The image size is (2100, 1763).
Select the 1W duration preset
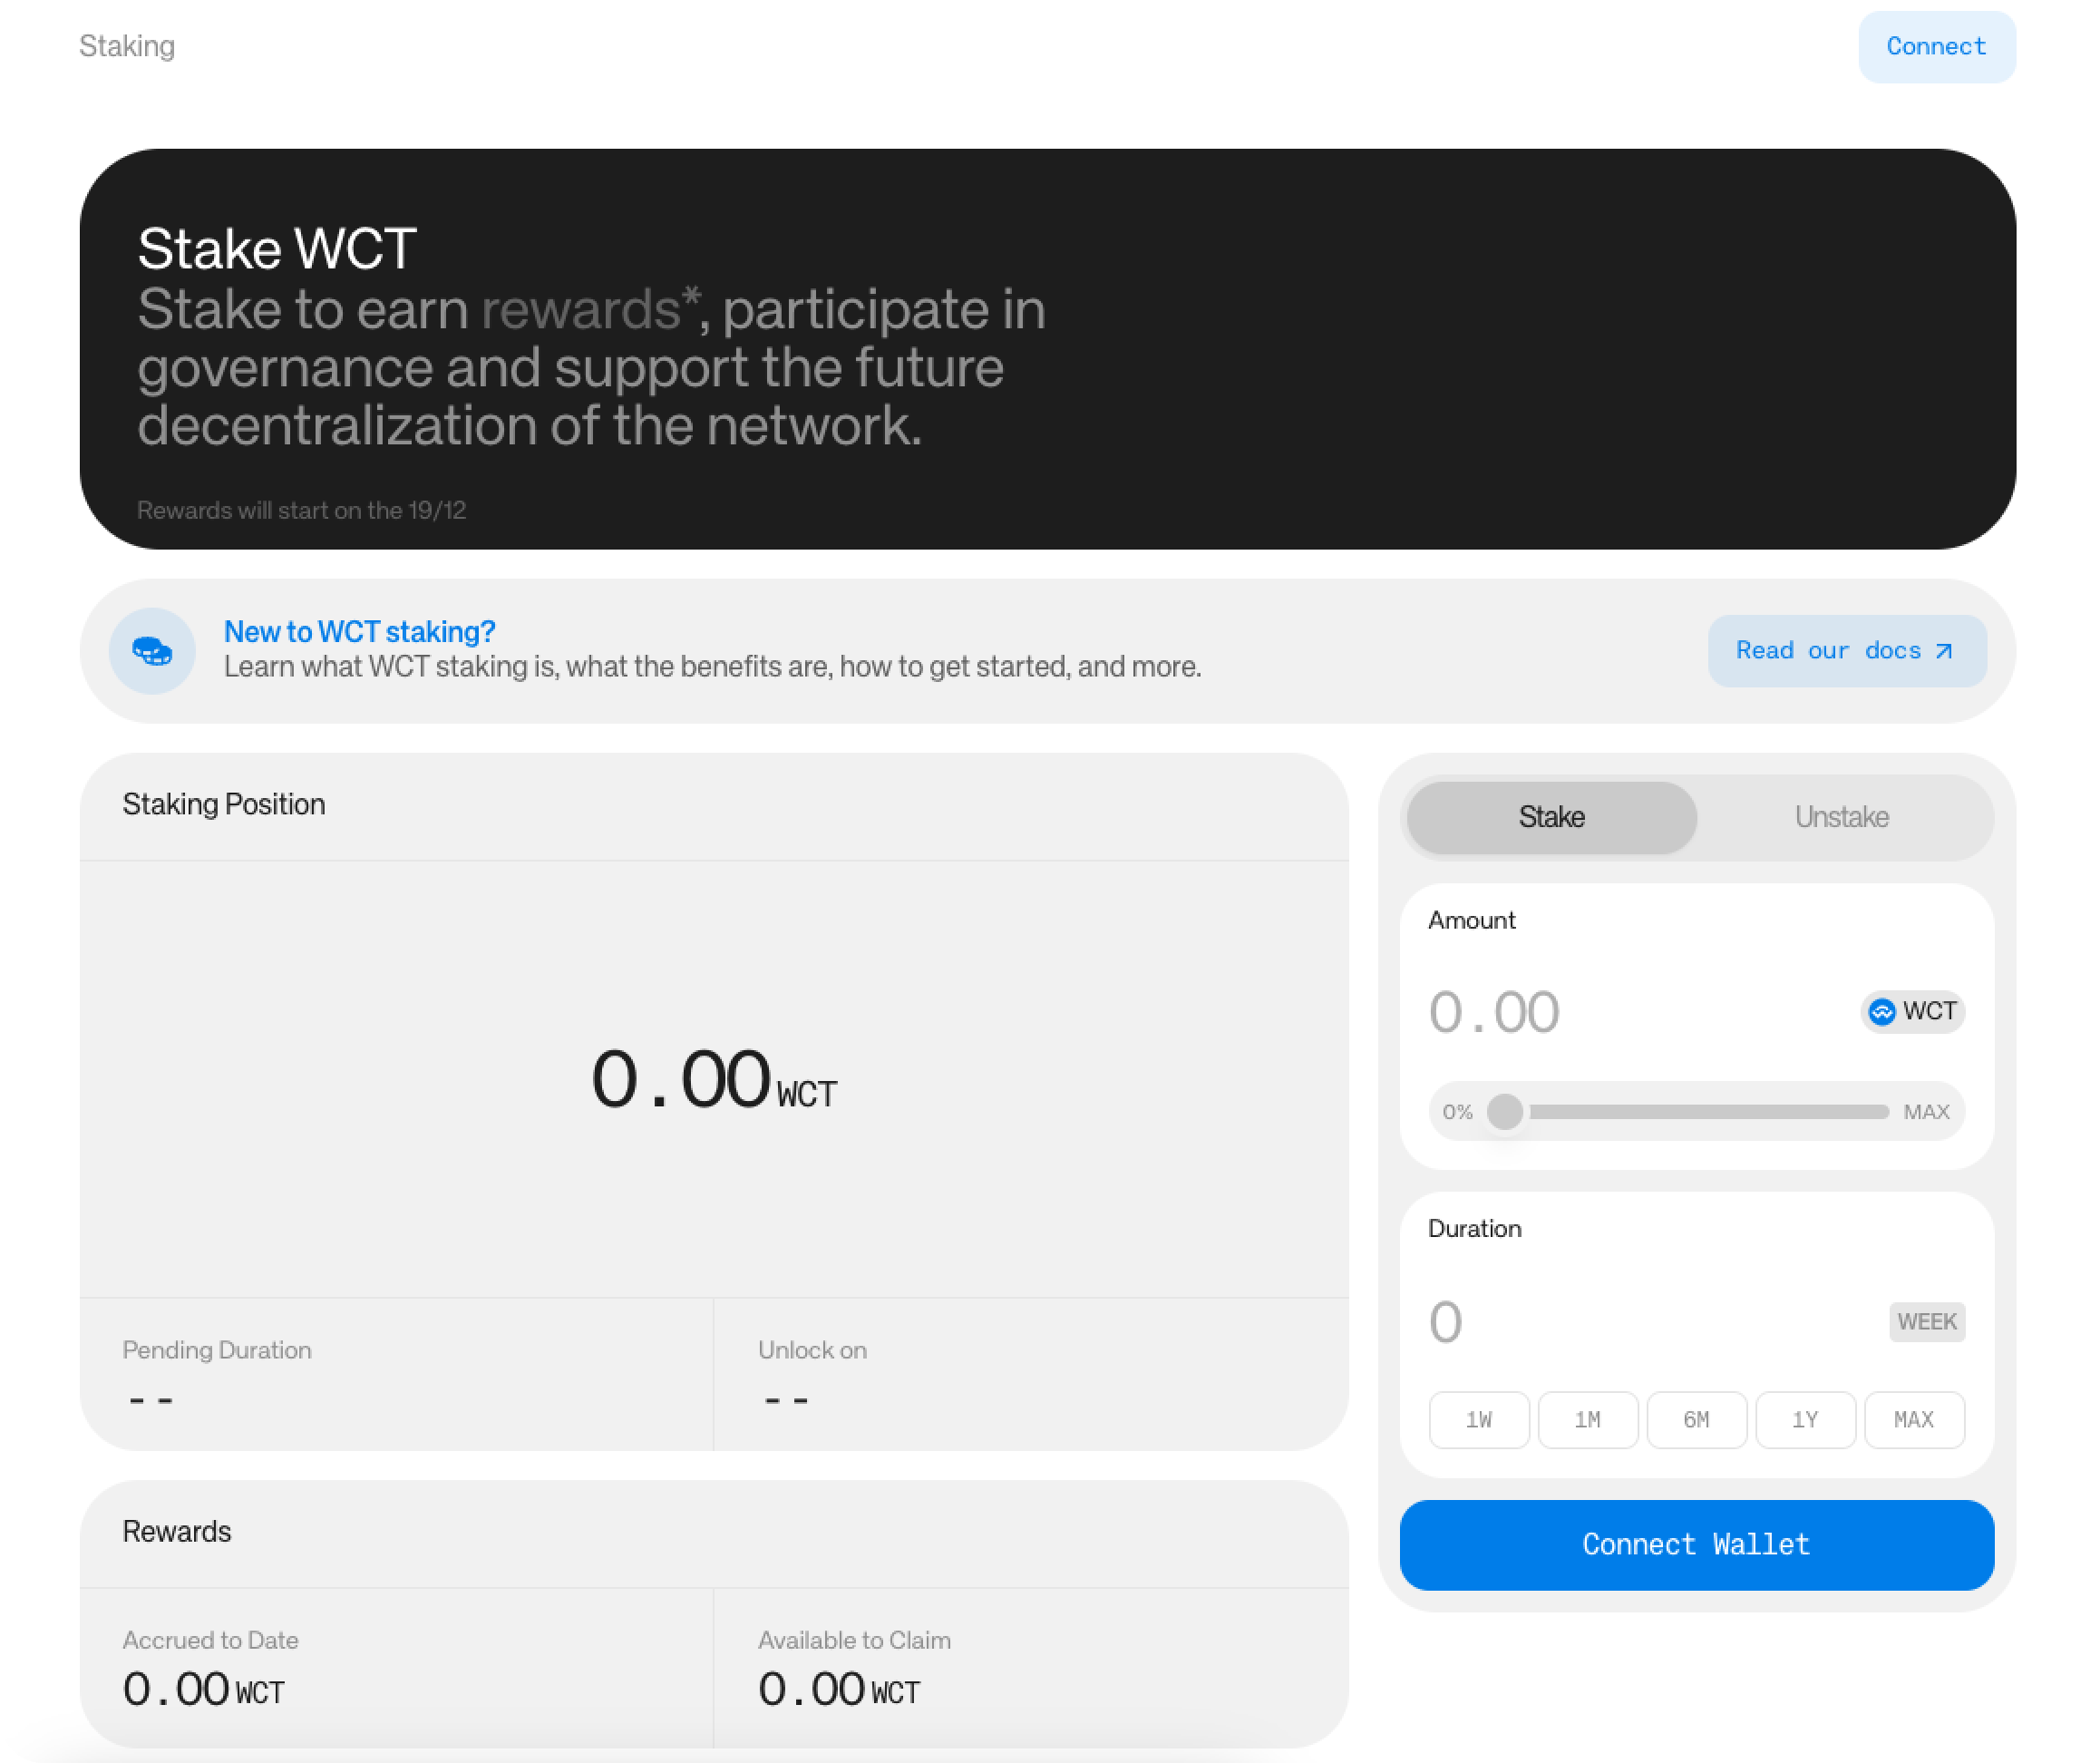click(x=1479, y=1420)
